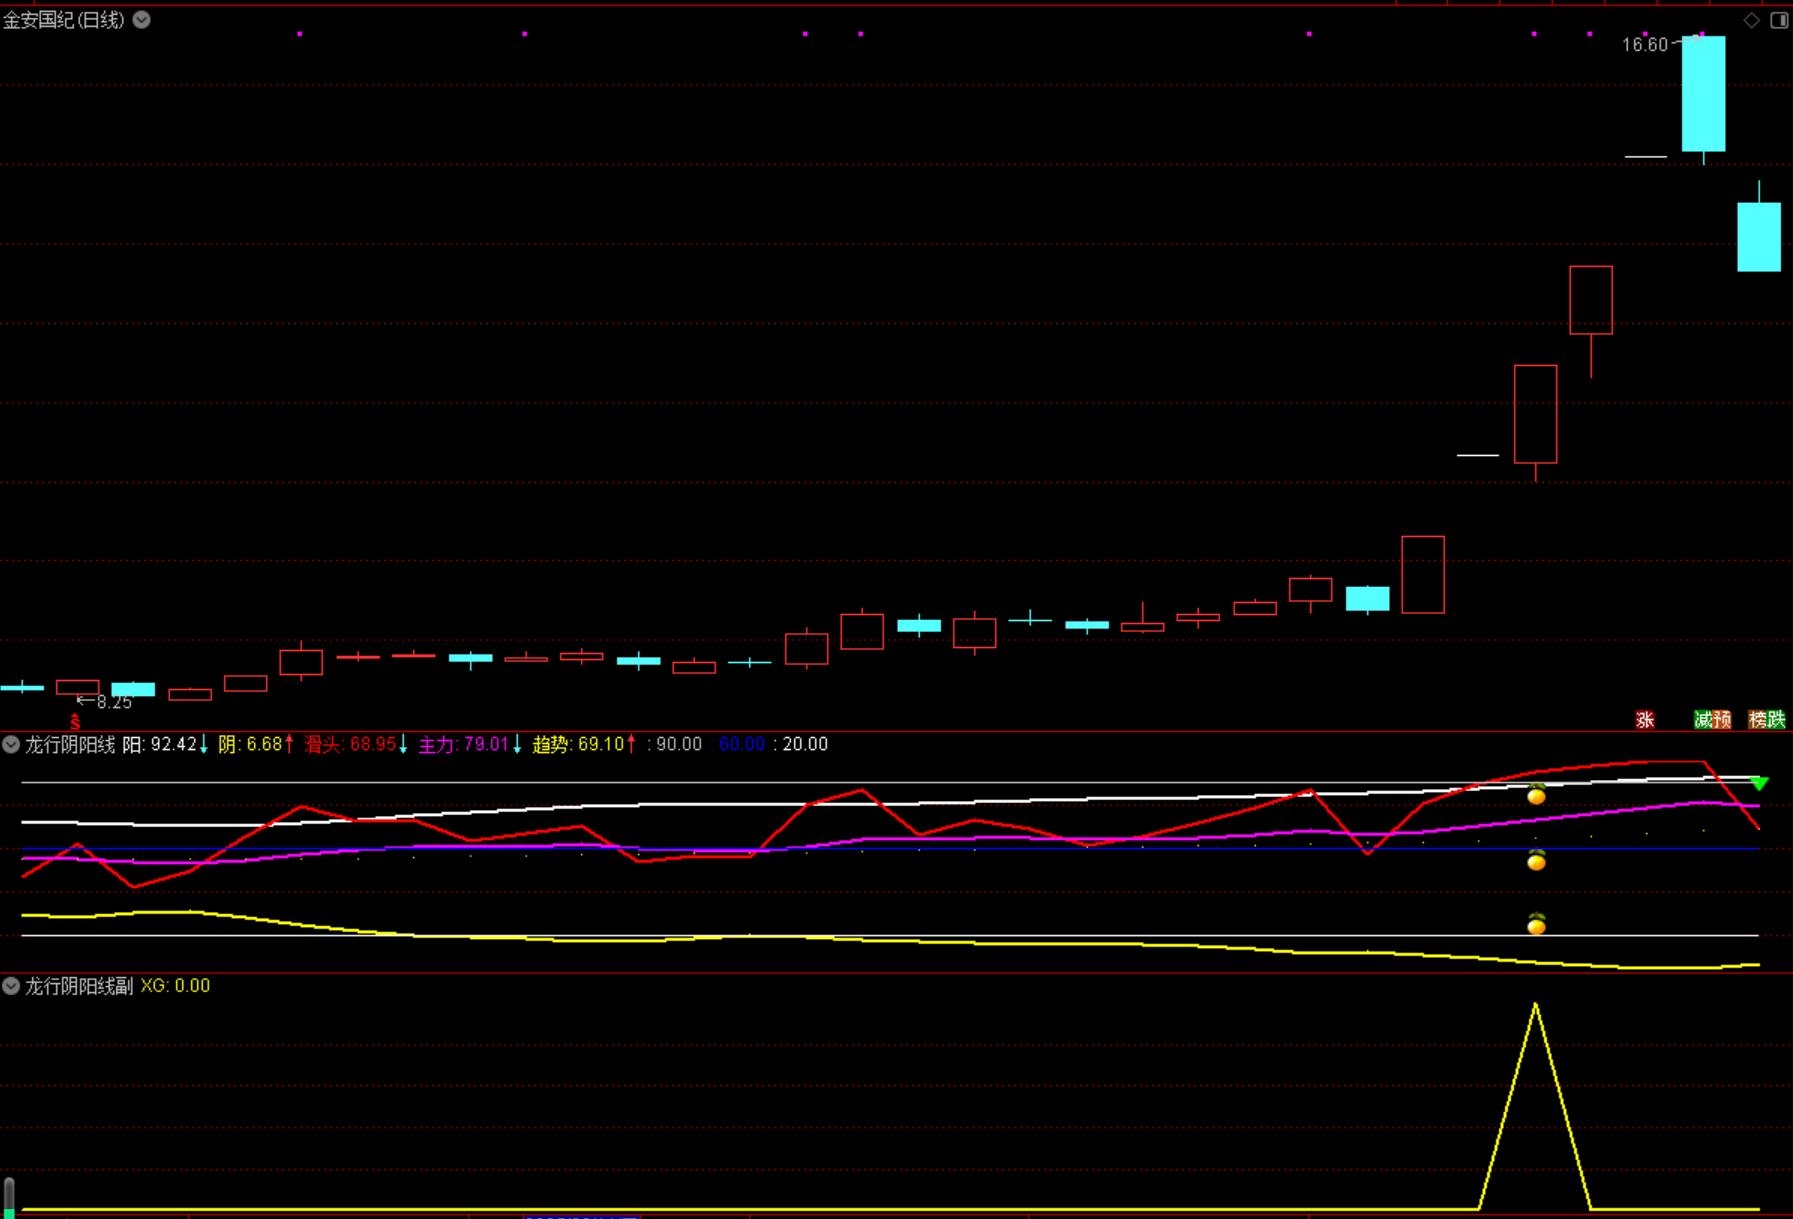
Task: Click the 龙行阴阳线 indicator name
Action: tap(70, 744)
